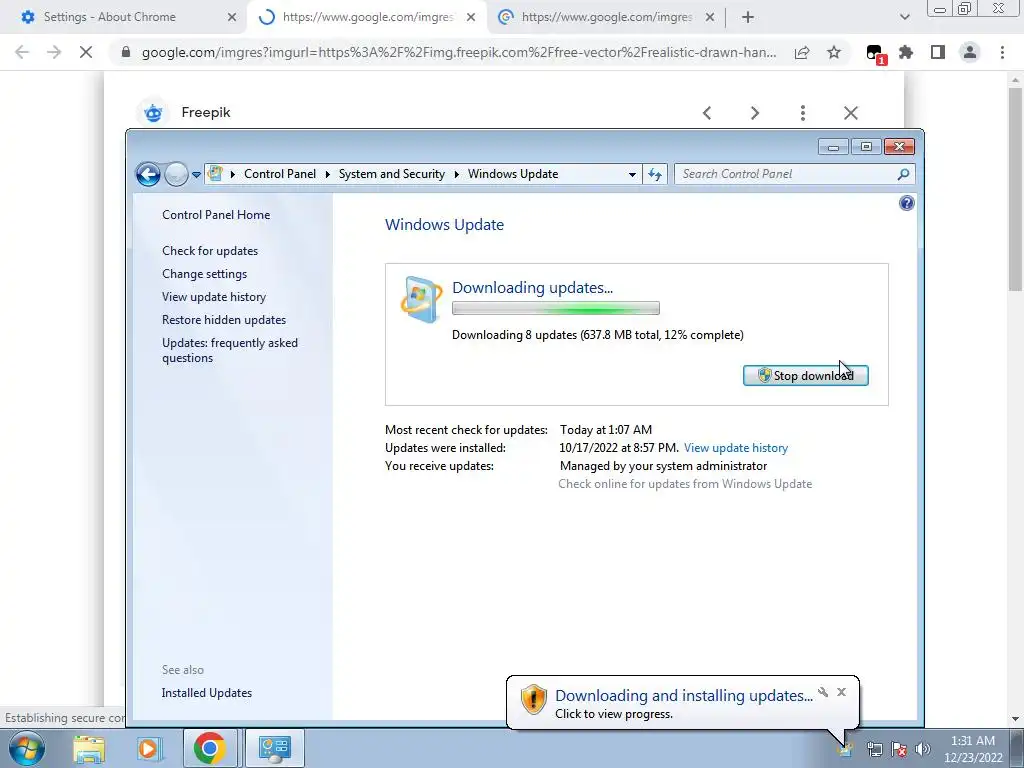Image resolution: width=1024 pixels, height=768 pixels.
Task: Open Chrome's three-dot menu
Action: [x=1002, y=52]
